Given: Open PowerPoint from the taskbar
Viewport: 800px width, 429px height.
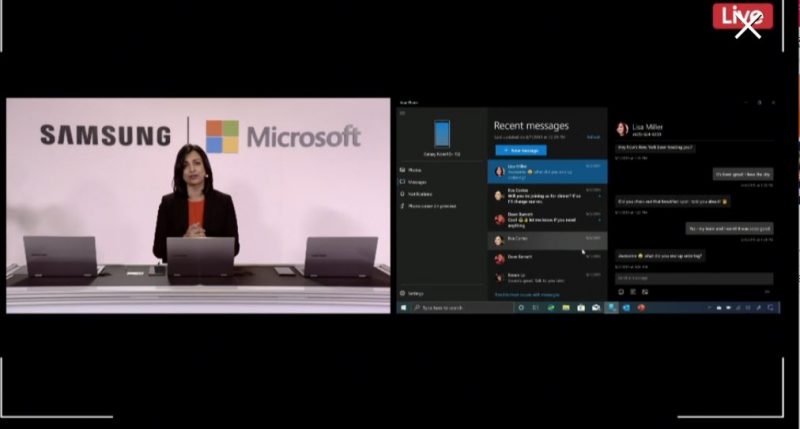Looking at the screenshot, I should 641,308.
